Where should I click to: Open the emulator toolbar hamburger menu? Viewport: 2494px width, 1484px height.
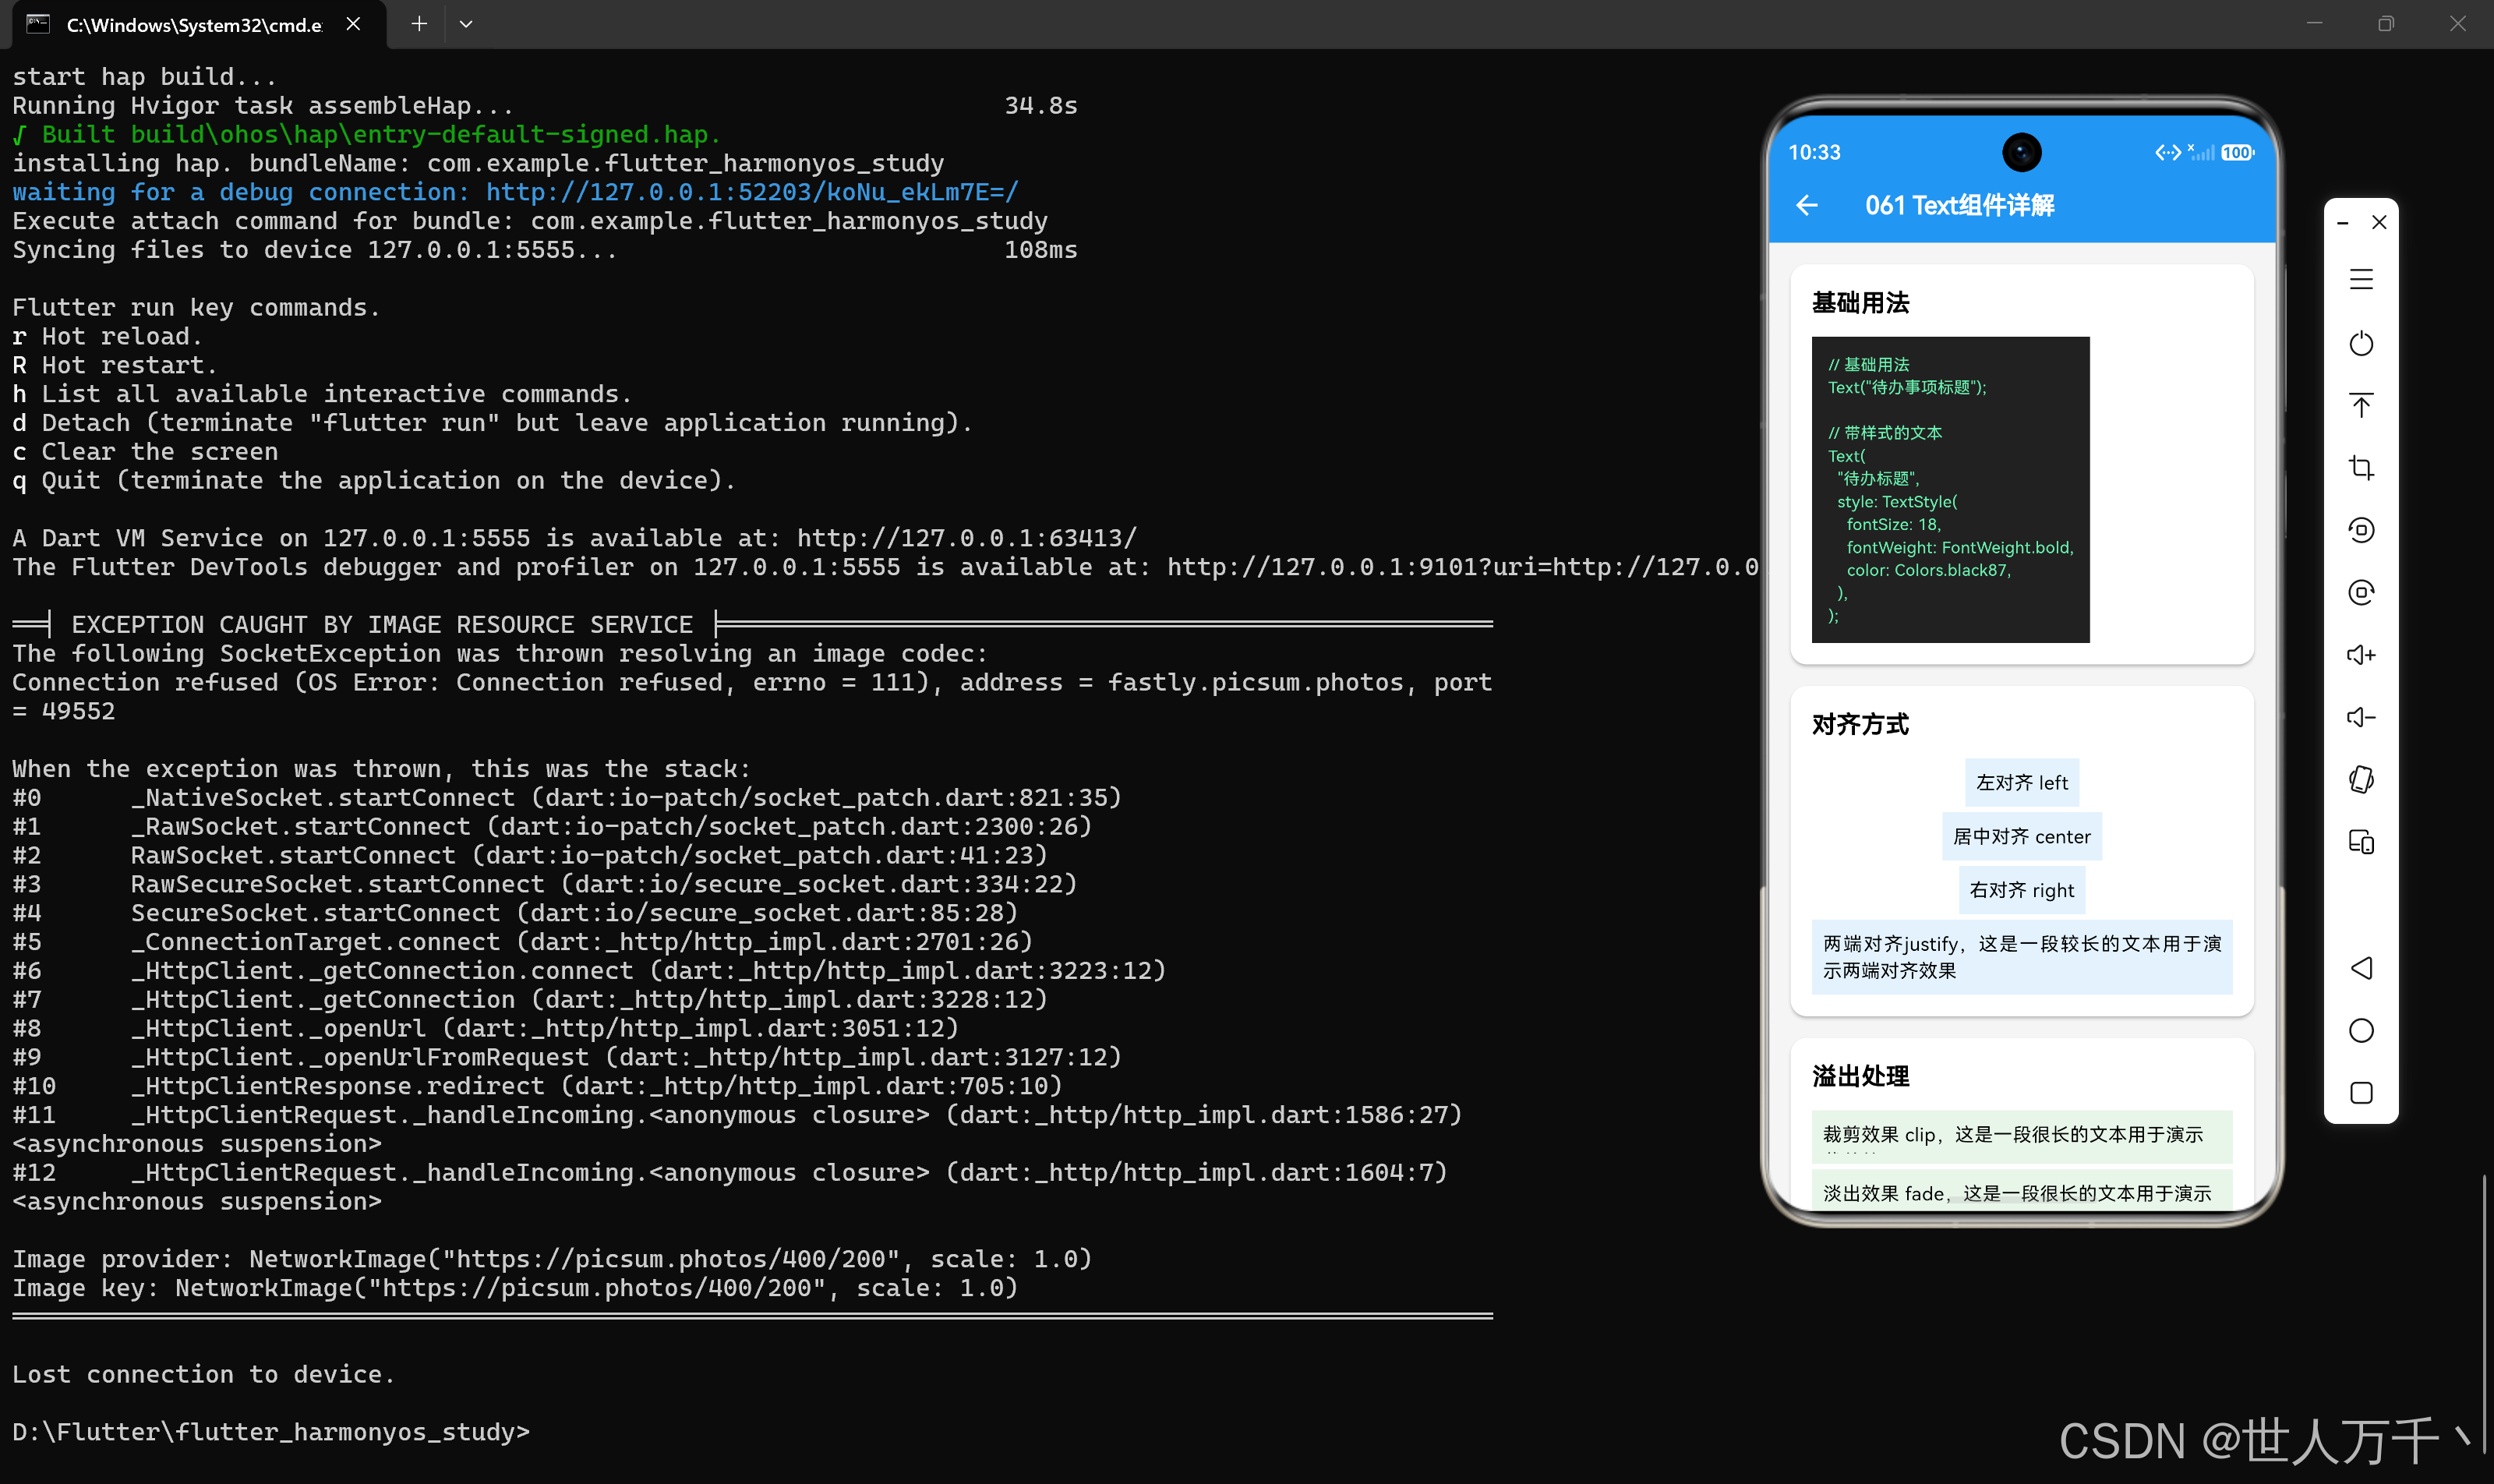tap(2361, 279)
